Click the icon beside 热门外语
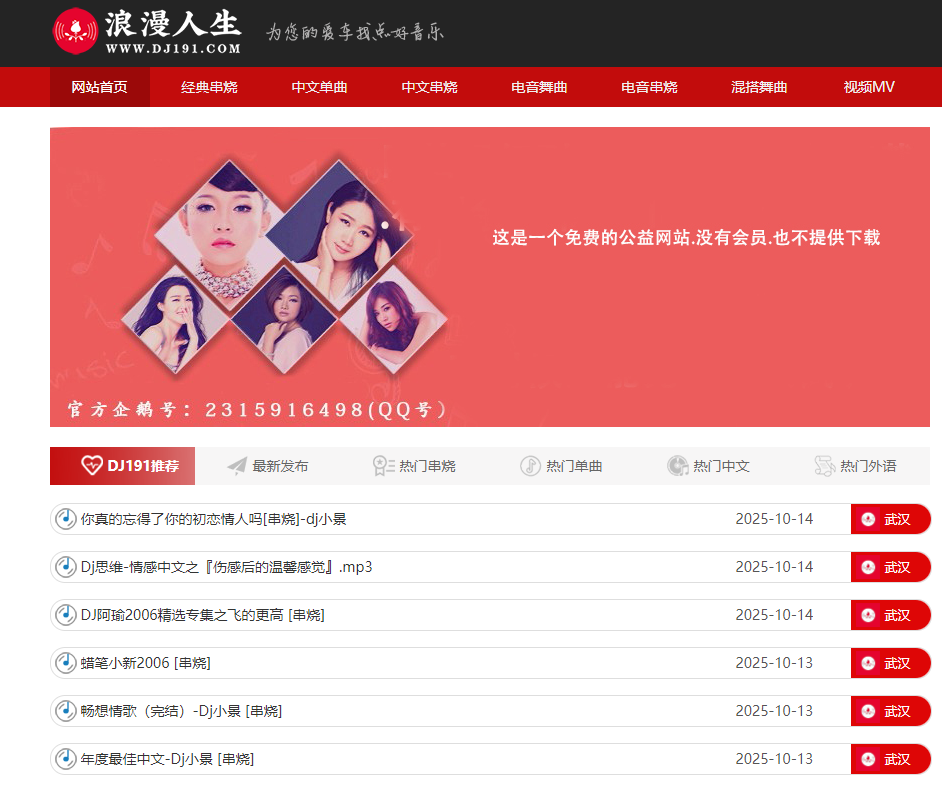942x790 pixels. point(824,466)
